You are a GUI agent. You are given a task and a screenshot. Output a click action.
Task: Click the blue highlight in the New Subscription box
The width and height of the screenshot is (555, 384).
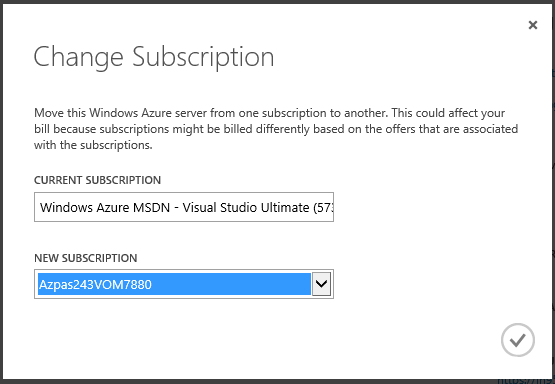tap(174, 284)
